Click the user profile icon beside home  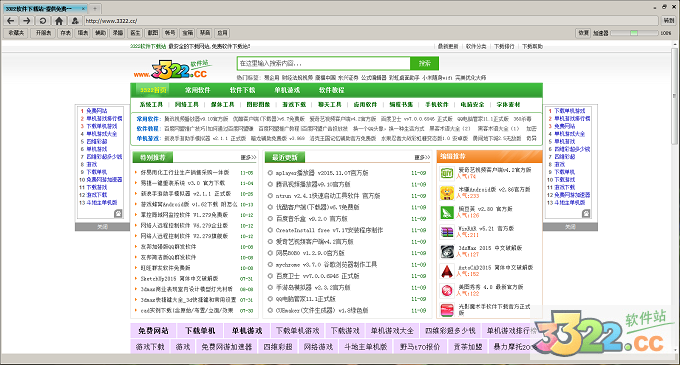pyautogui.click(x=75, y=20)
